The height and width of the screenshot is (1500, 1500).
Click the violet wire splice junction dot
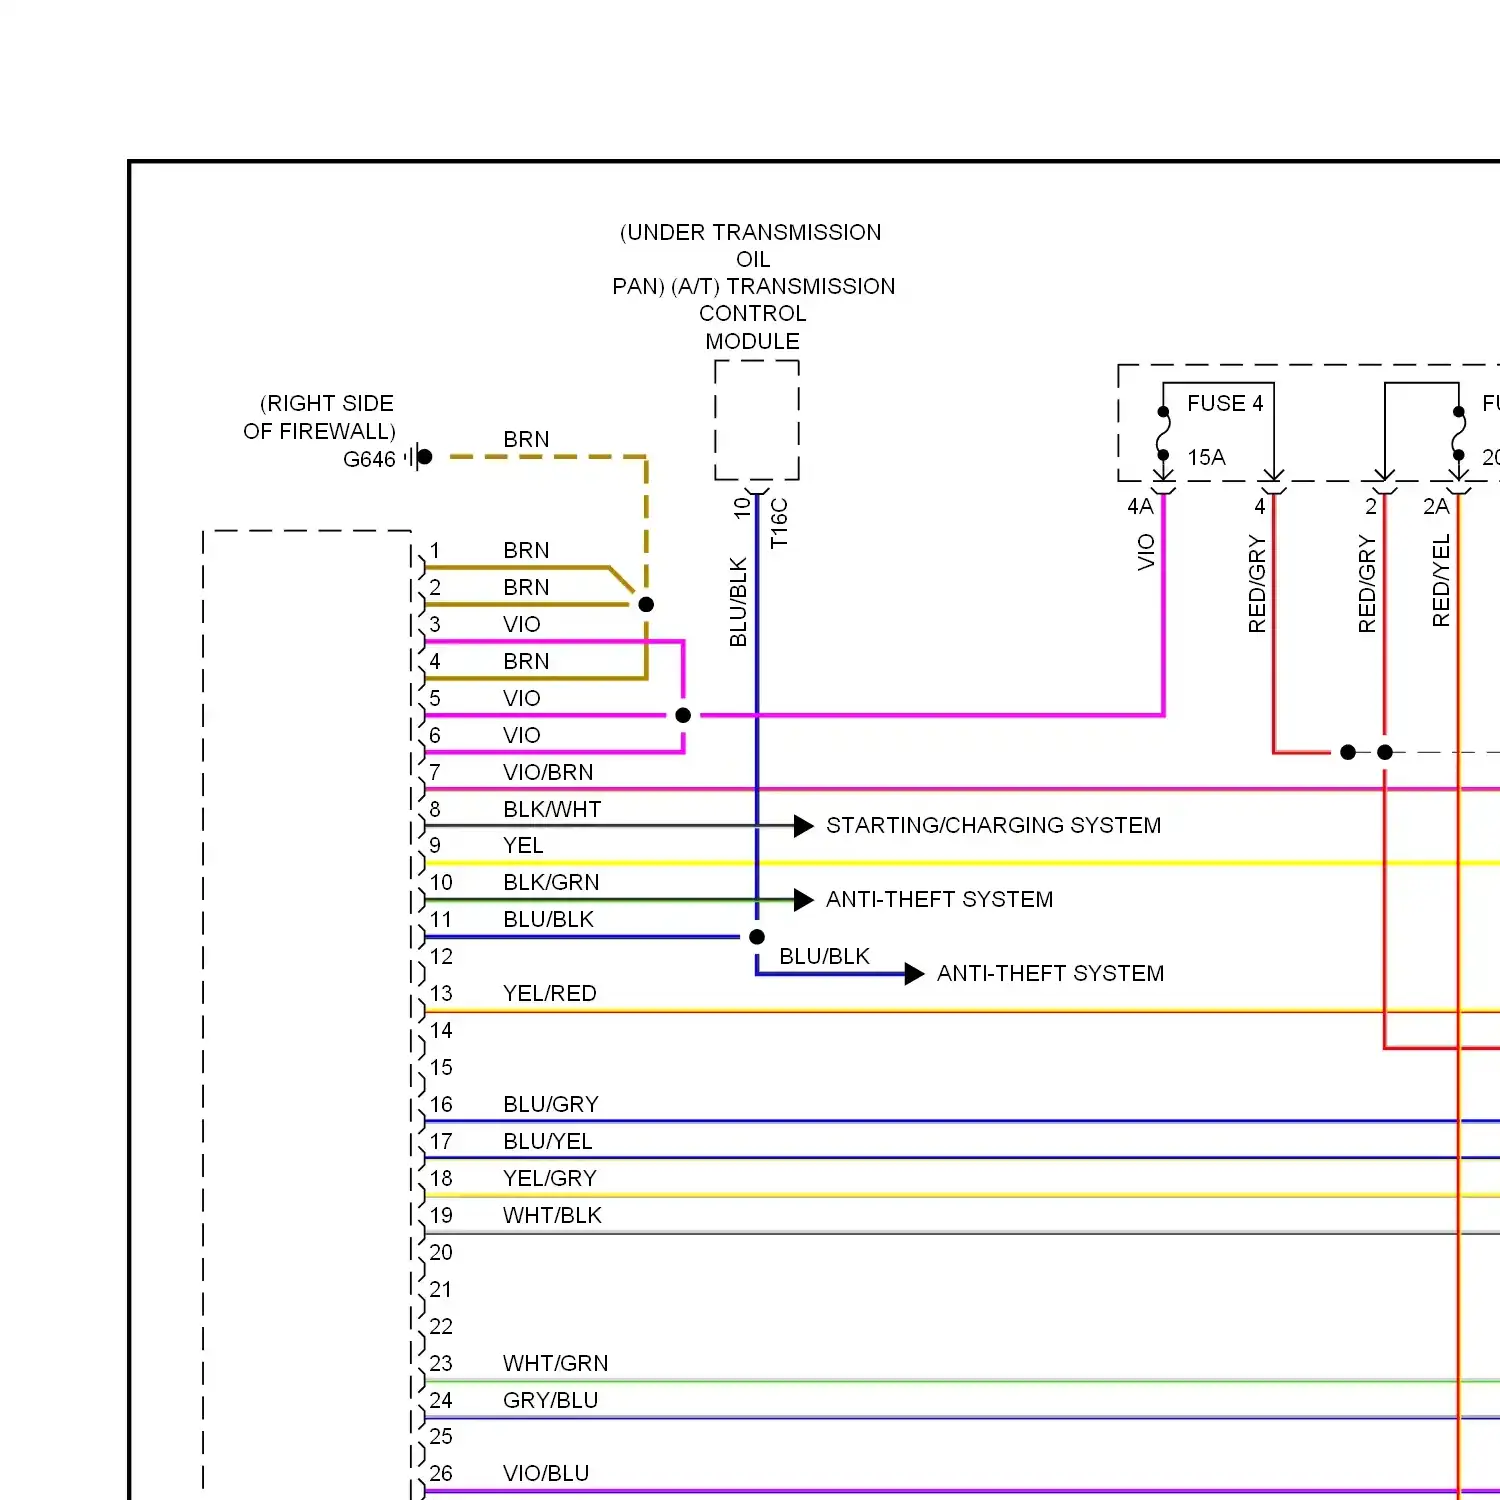point(683,715)
